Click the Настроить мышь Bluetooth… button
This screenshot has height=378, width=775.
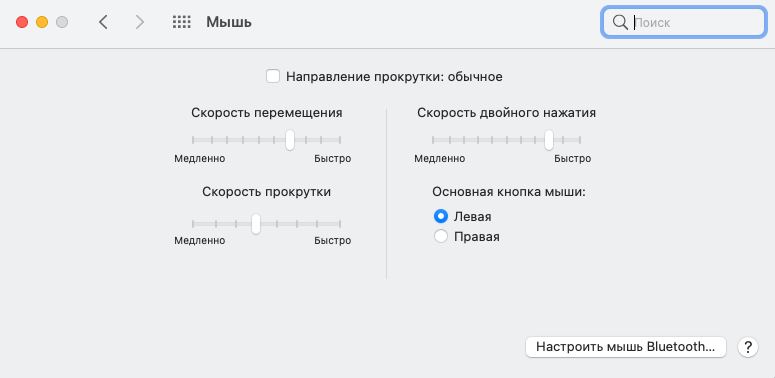(625, 347)
